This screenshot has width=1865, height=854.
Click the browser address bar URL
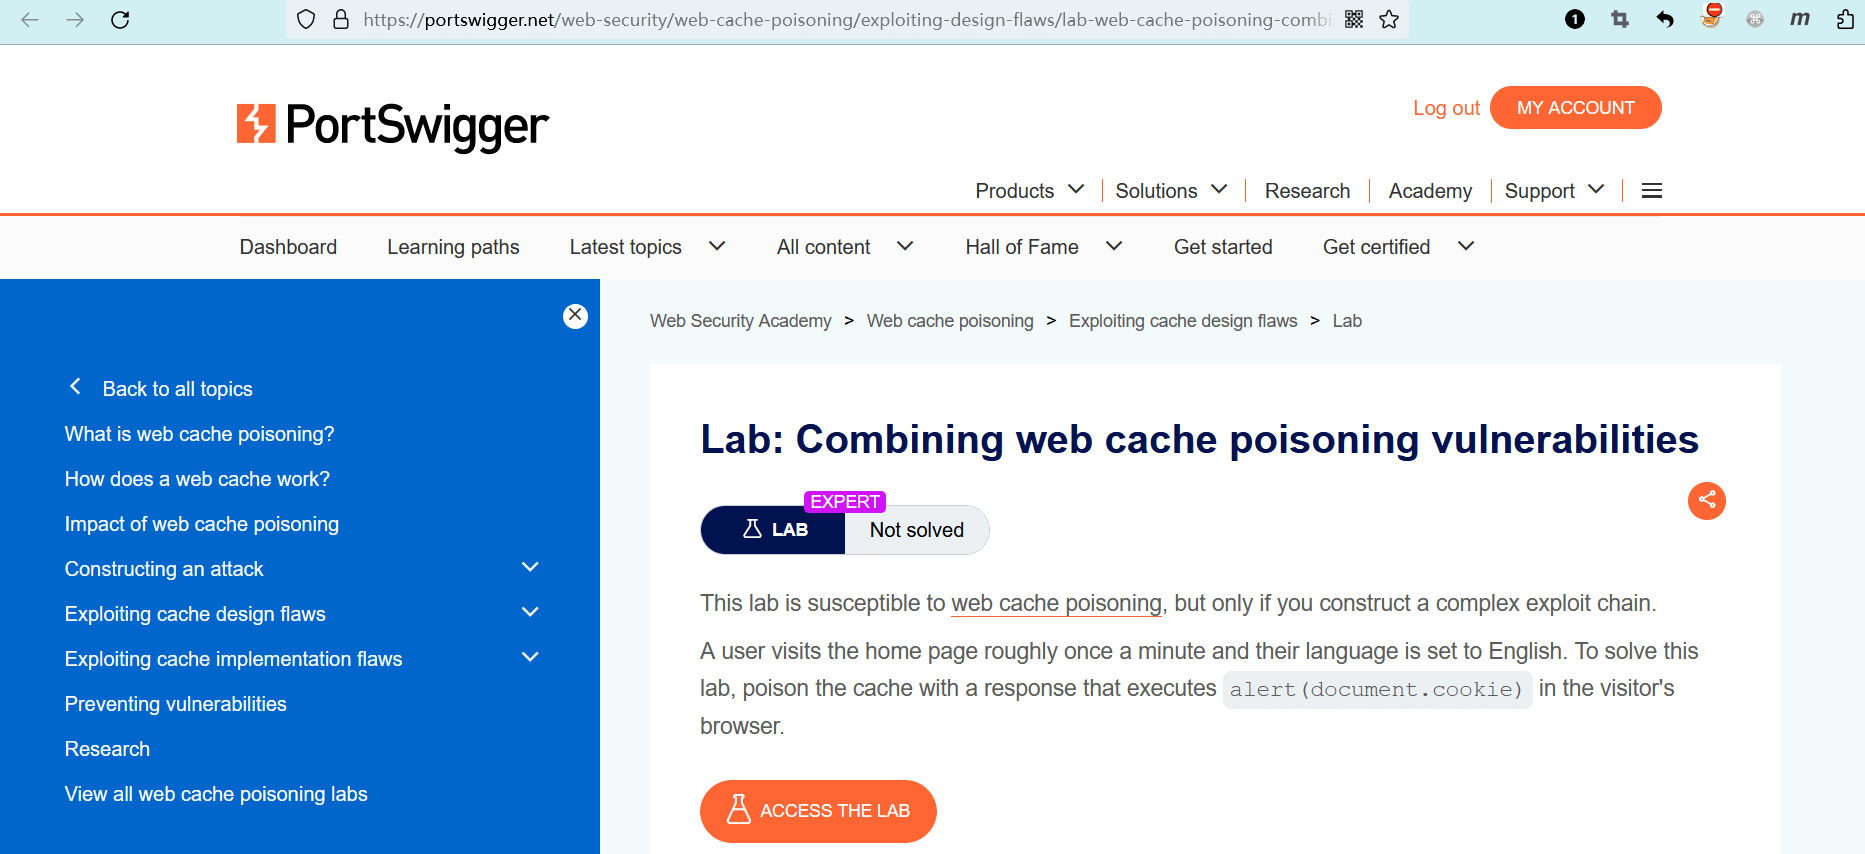pos(845,20)
